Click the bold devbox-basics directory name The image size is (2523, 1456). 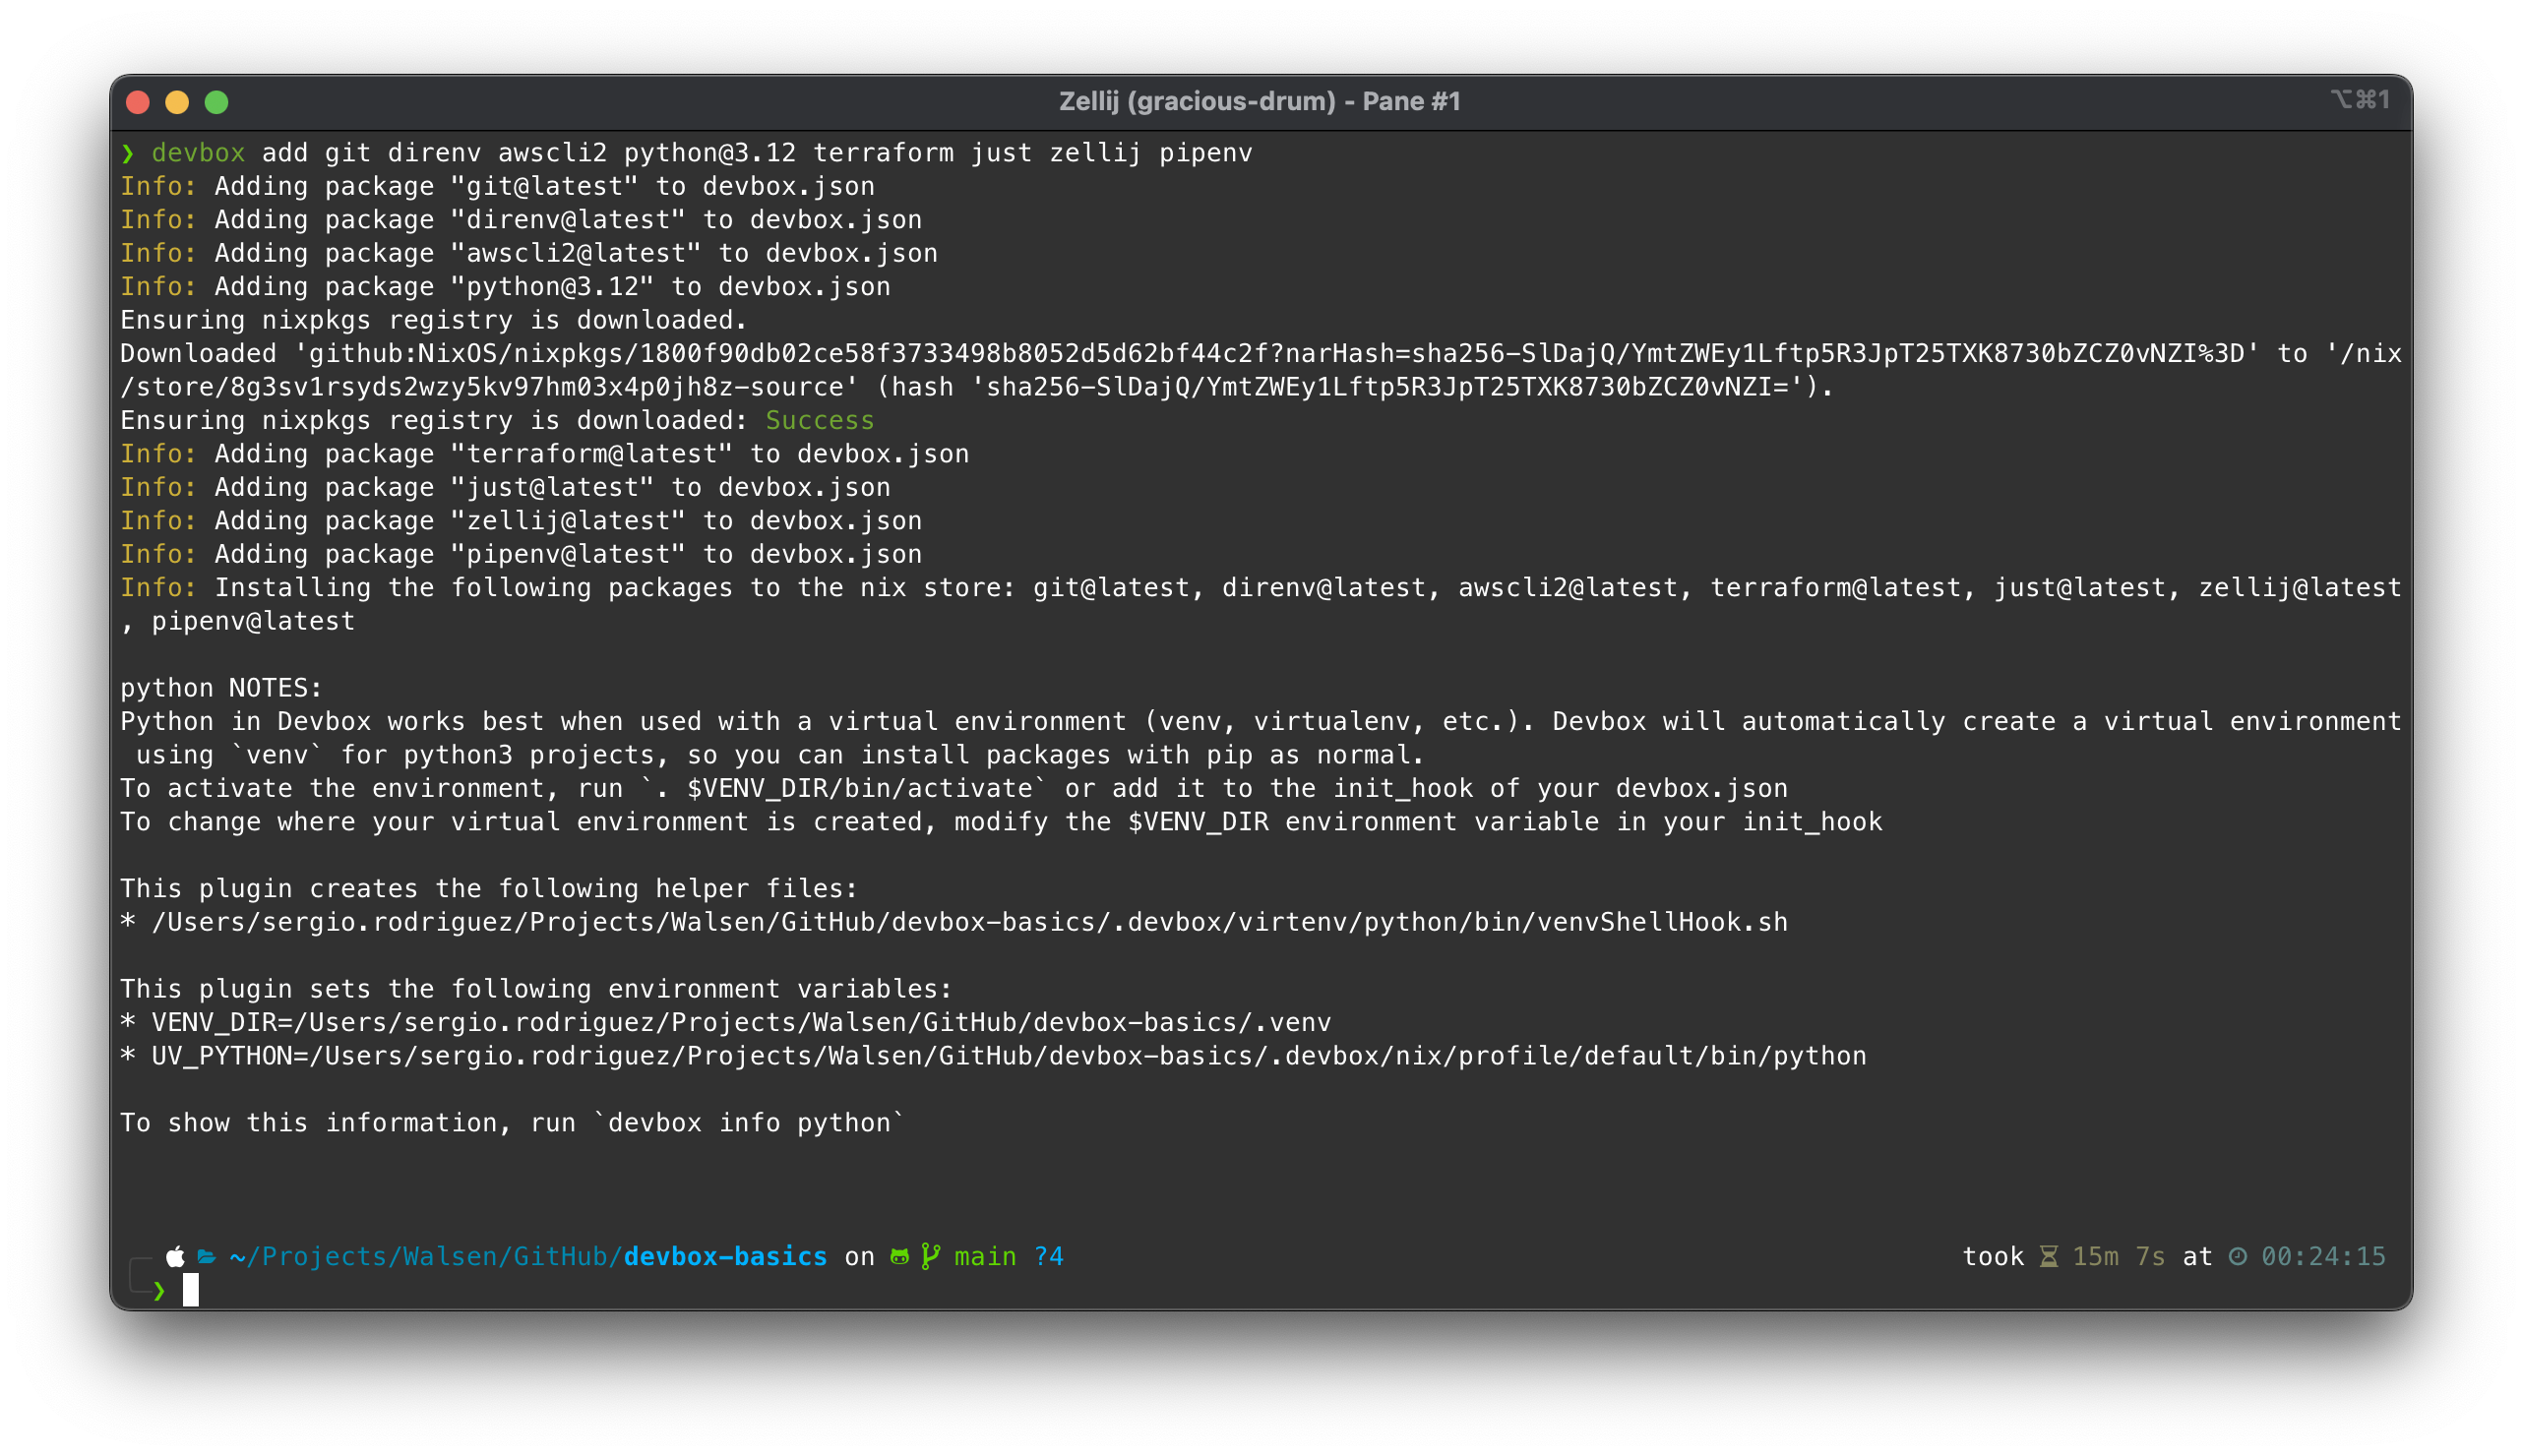click(725, 1257)
